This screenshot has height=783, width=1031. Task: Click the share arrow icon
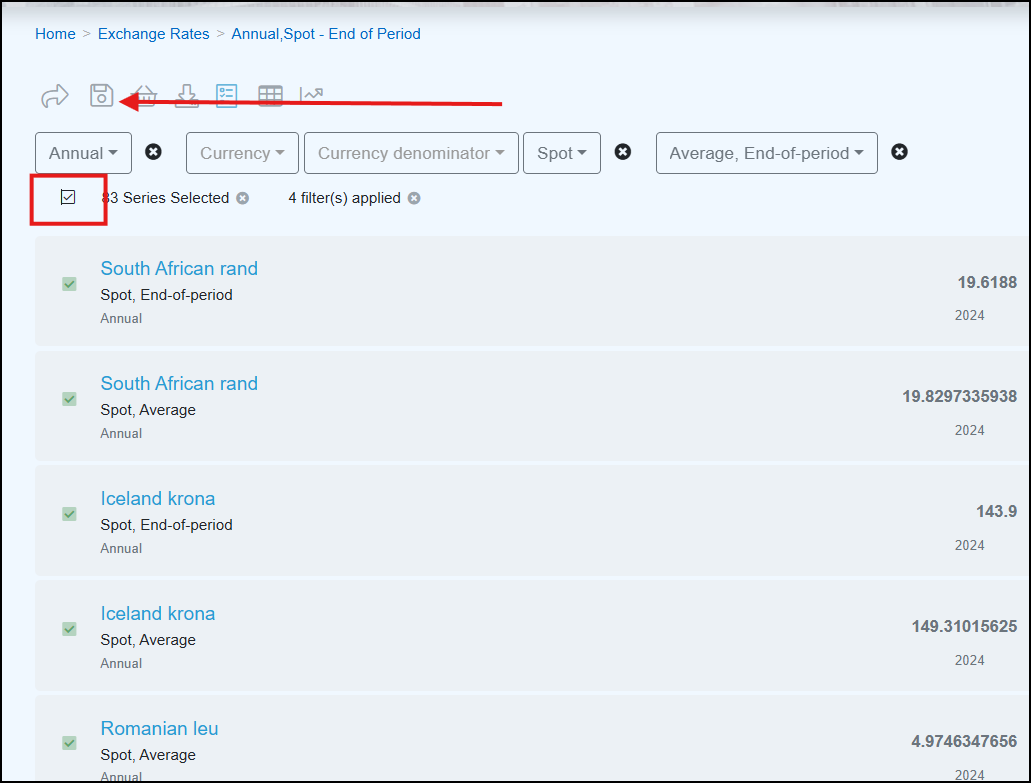click(x=54, y=96)
